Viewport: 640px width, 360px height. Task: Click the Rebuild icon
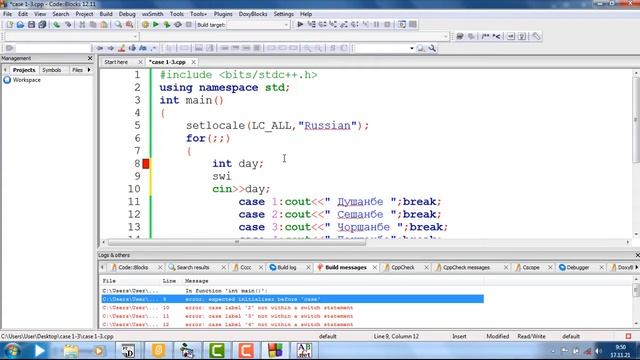[x=178, y=25]
